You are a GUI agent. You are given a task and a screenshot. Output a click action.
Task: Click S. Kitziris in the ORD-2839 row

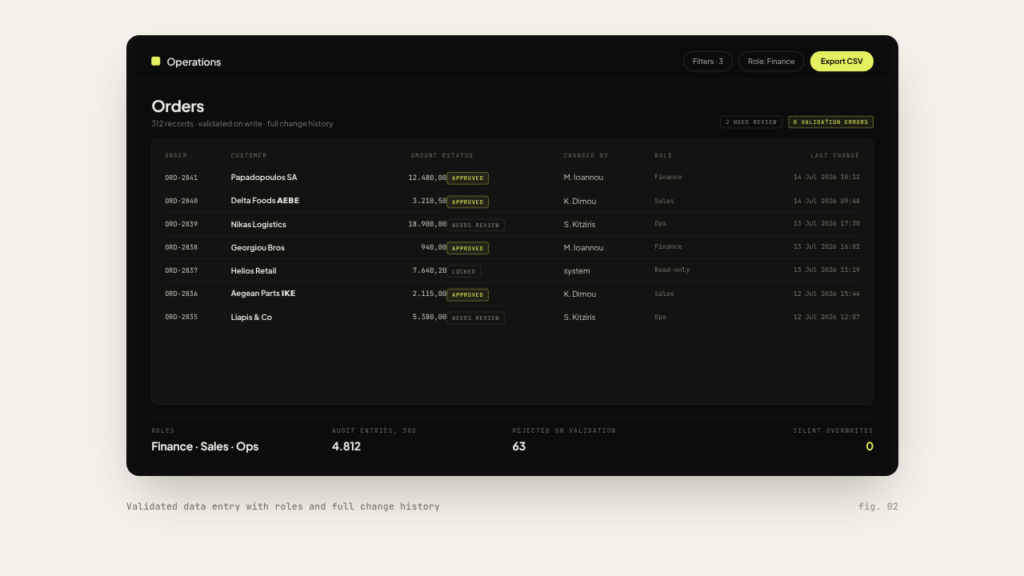click(580, 224)
